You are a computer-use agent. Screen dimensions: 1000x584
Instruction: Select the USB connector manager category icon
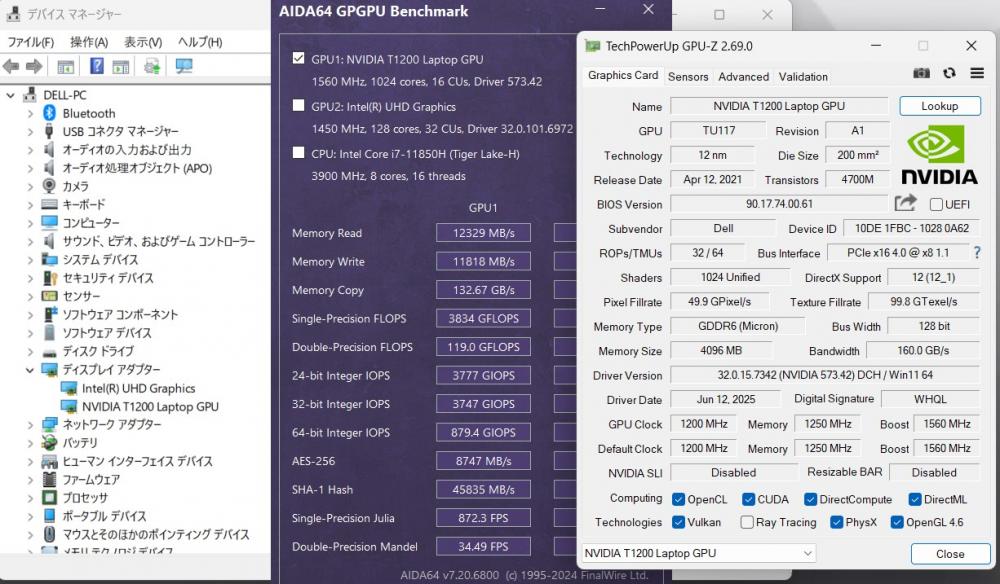(49, 131)
